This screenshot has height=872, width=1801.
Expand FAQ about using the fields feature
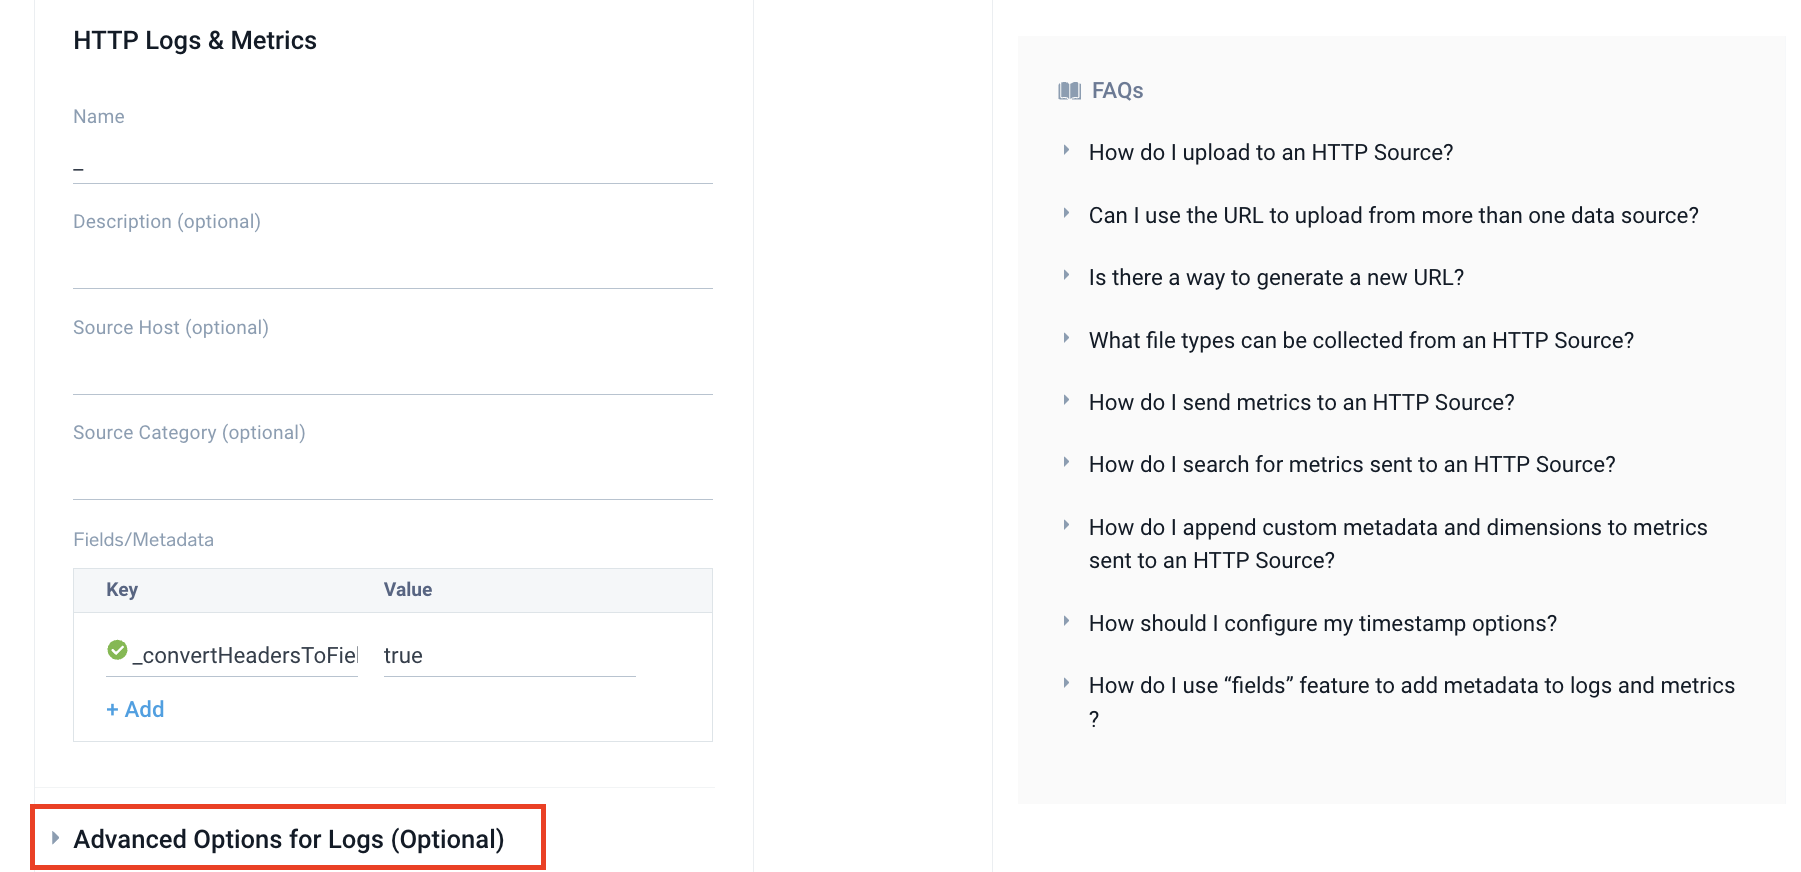pos(1410,685)
